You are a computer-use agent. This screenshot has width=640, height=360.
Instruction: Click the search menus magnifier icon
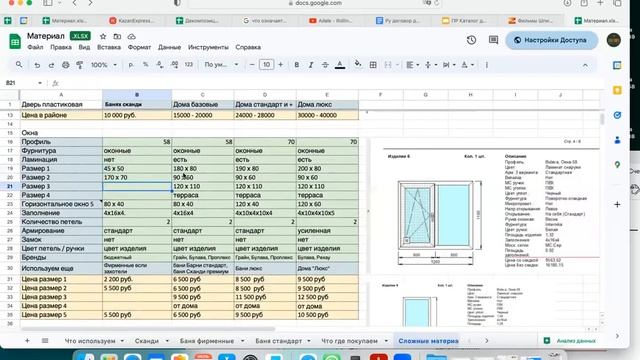pyautogui.click(x=19, y=64)
